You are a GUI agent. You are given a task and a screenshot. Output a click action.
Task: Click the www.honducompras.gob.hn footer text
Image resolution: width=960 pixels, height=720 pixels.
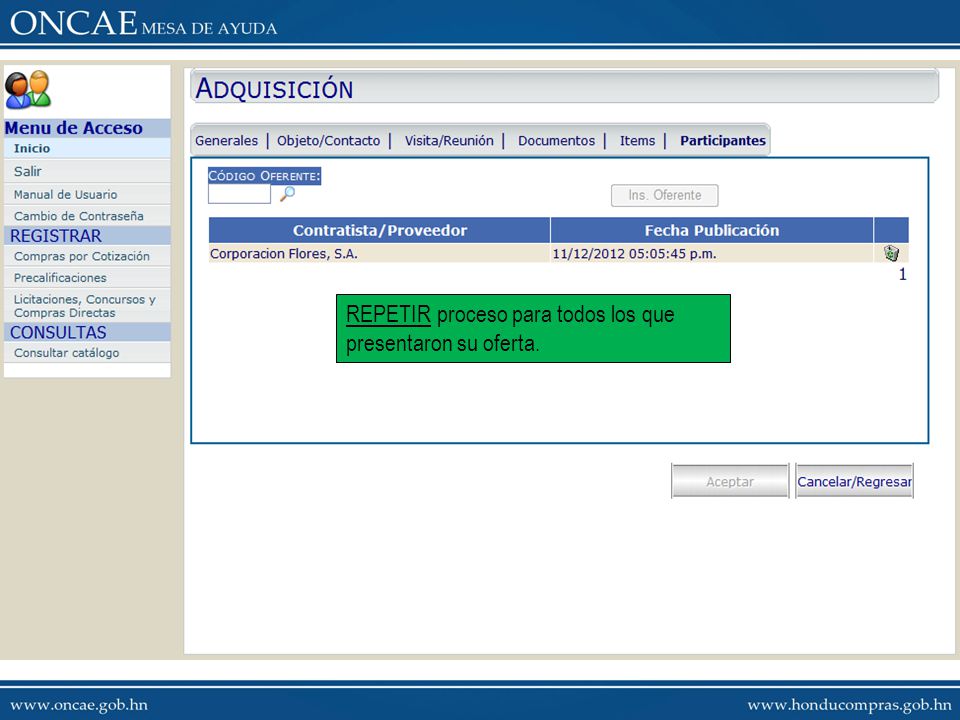(x=849, y=705)
